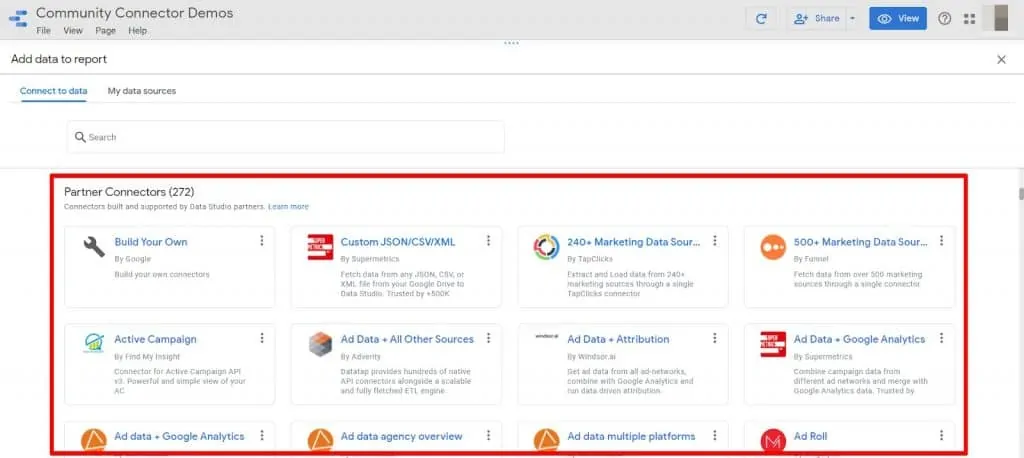Open the Data Studio home logo
This screenshot has width=1024, height=458.
pos(16,20)
